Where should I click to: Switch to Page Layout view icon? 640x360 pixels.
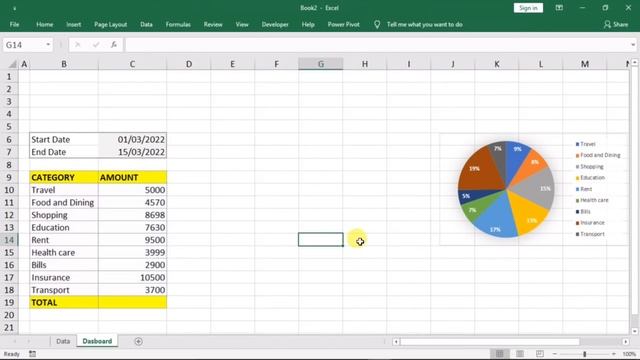pyautogui.click(x=520, y=353)
